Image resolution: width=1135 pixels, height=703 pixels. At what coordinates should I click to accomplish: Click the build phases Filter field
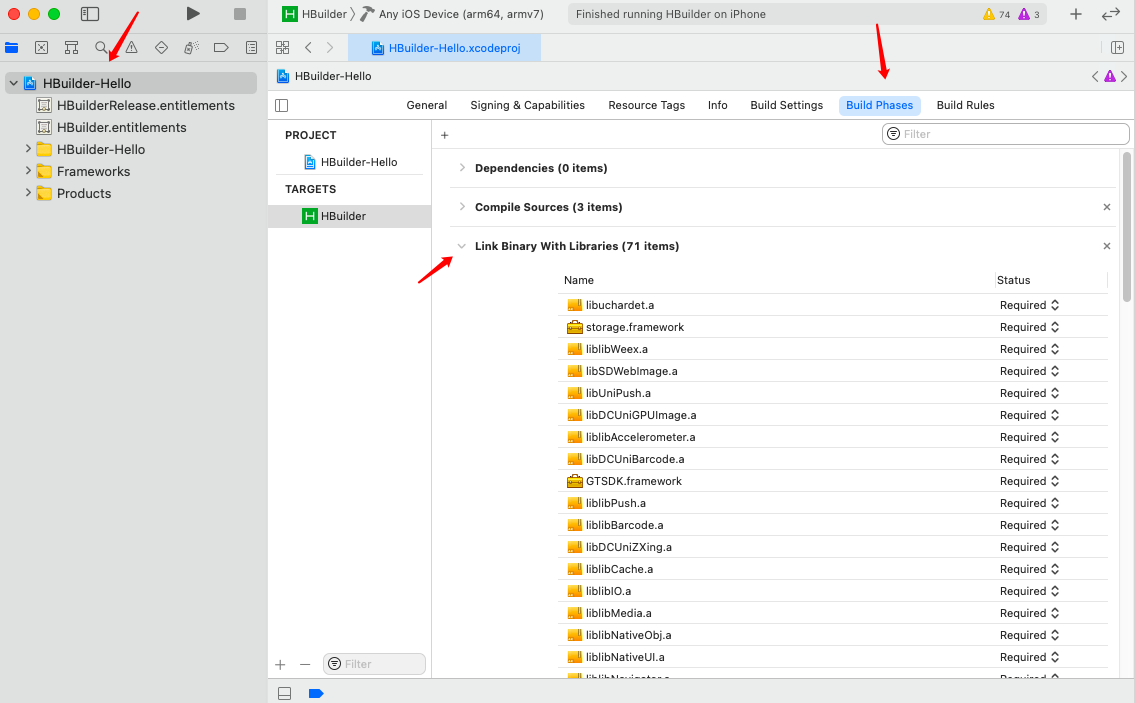tap(1005, 134)
